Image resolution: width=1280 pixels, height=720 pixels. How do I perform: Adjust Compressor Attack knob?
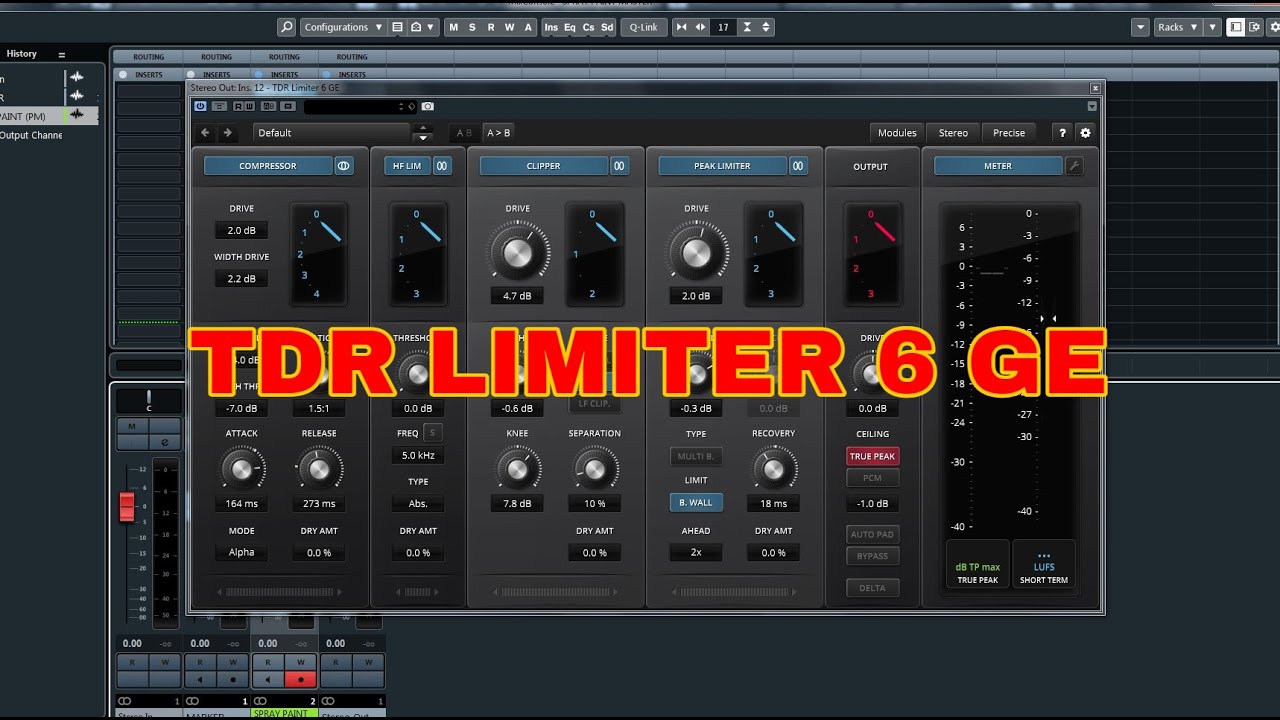pyautogui.click(x=241, y=468)
